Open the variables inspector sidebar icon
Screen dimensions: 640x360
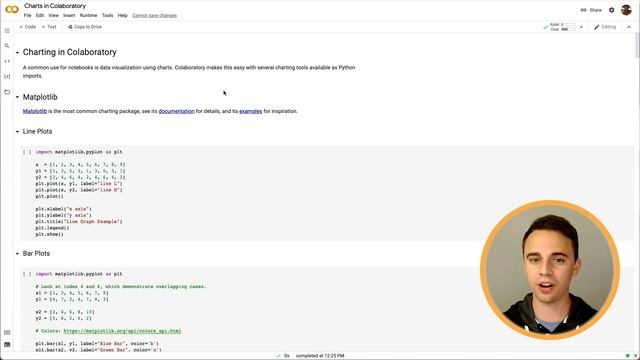[x=7, y=76]
